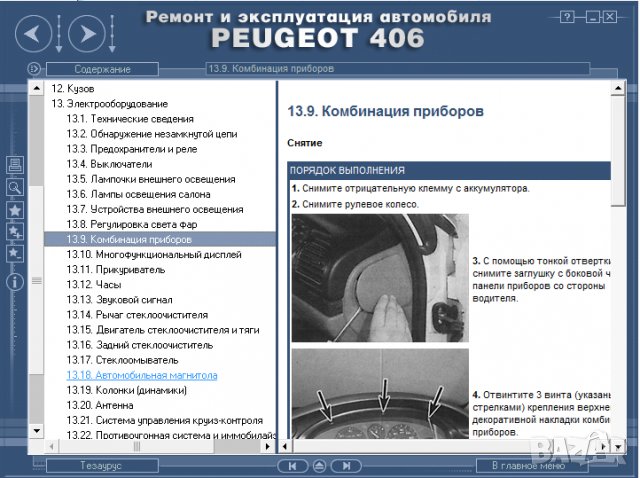Open 13.12. Часы

[x=94, y=285]
